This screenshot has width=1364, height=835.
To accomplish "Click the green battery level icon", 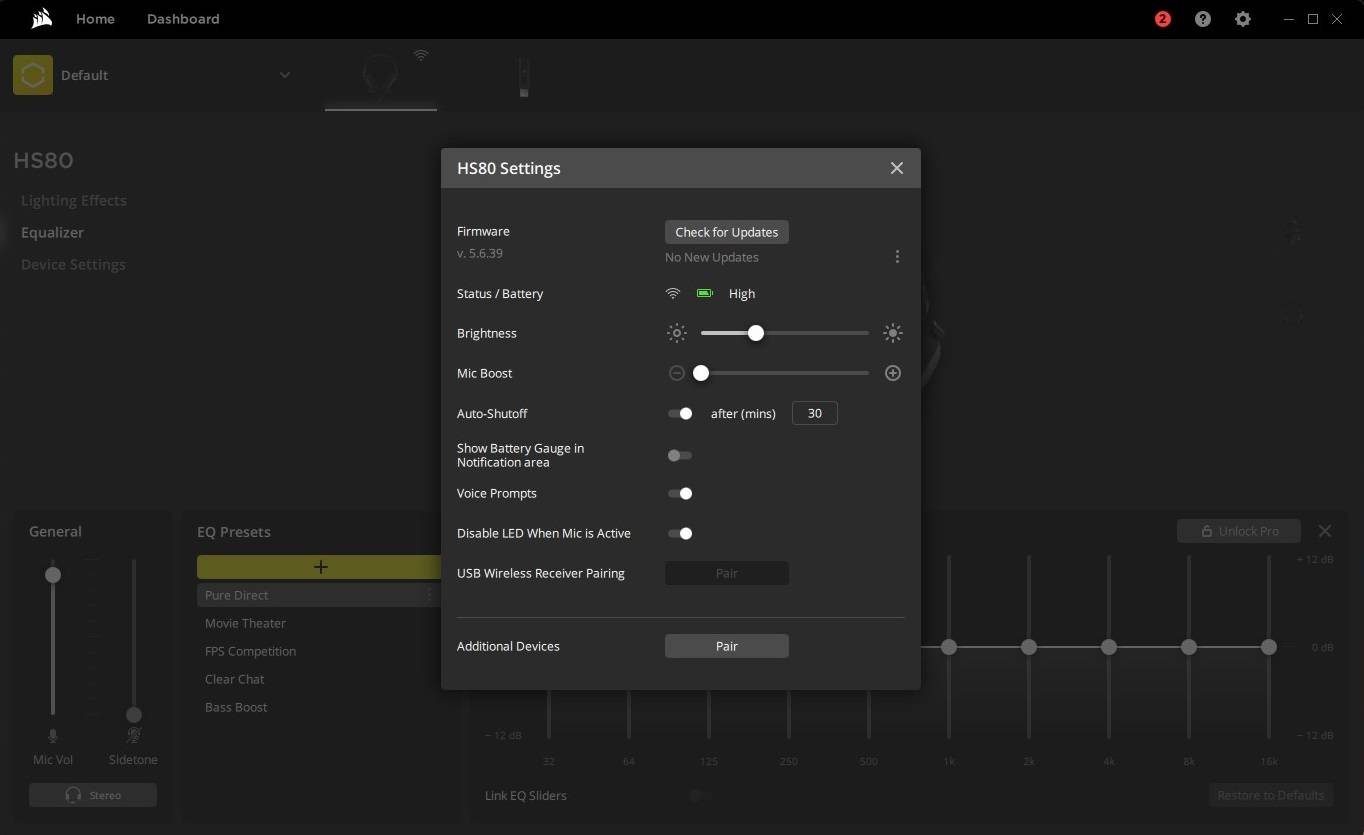I will tap(705, 293).
